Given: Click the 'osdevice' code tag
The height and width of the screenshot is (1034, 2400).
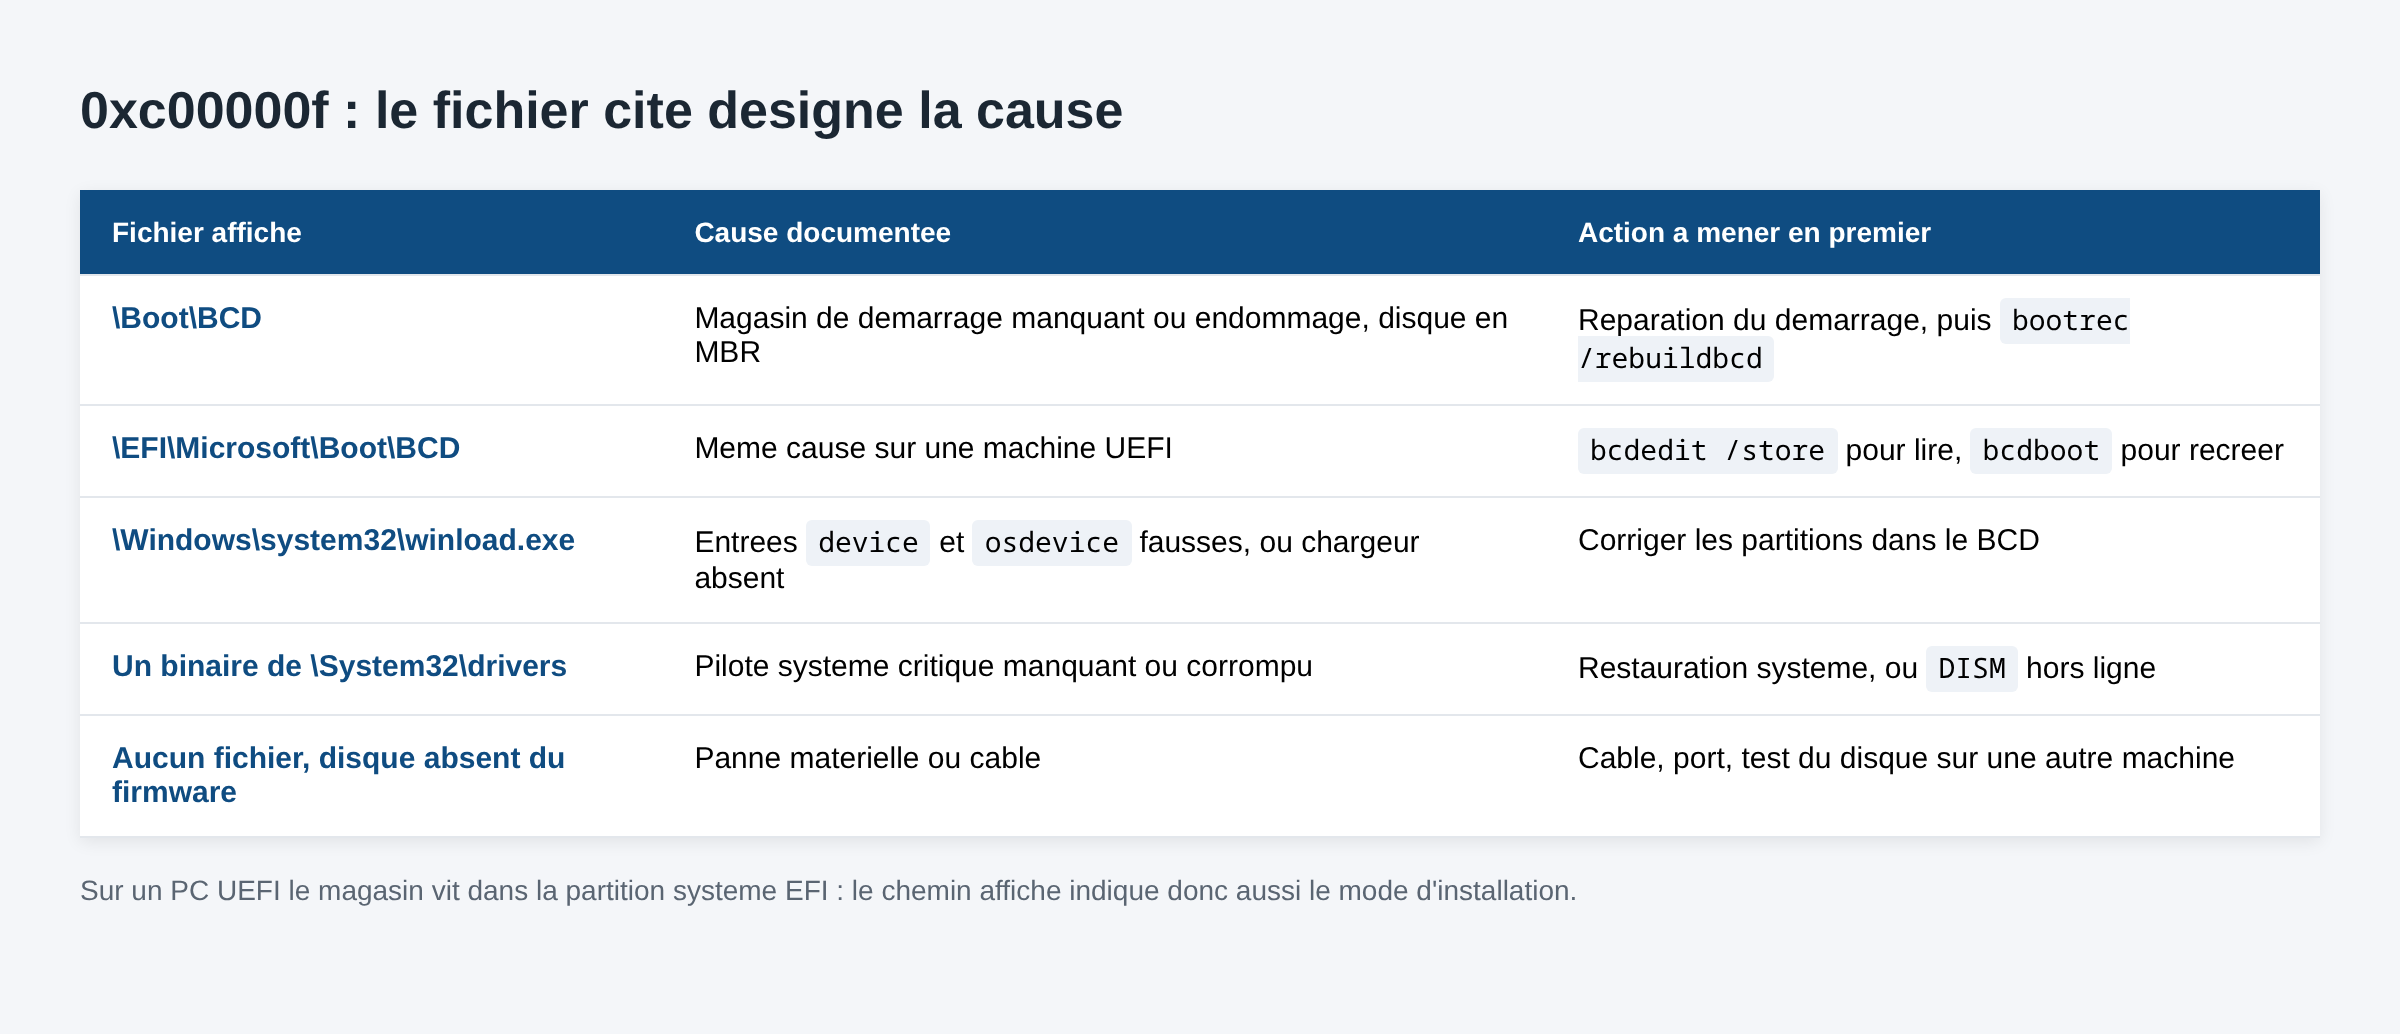Looking at the screenshot, I should [x=1051, y=543].
